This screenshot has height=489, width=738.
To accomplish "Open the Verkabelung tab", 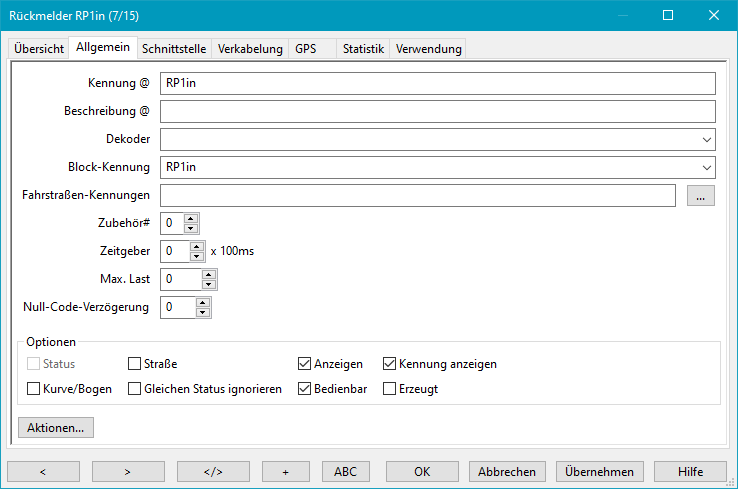I will click(250, 49).
